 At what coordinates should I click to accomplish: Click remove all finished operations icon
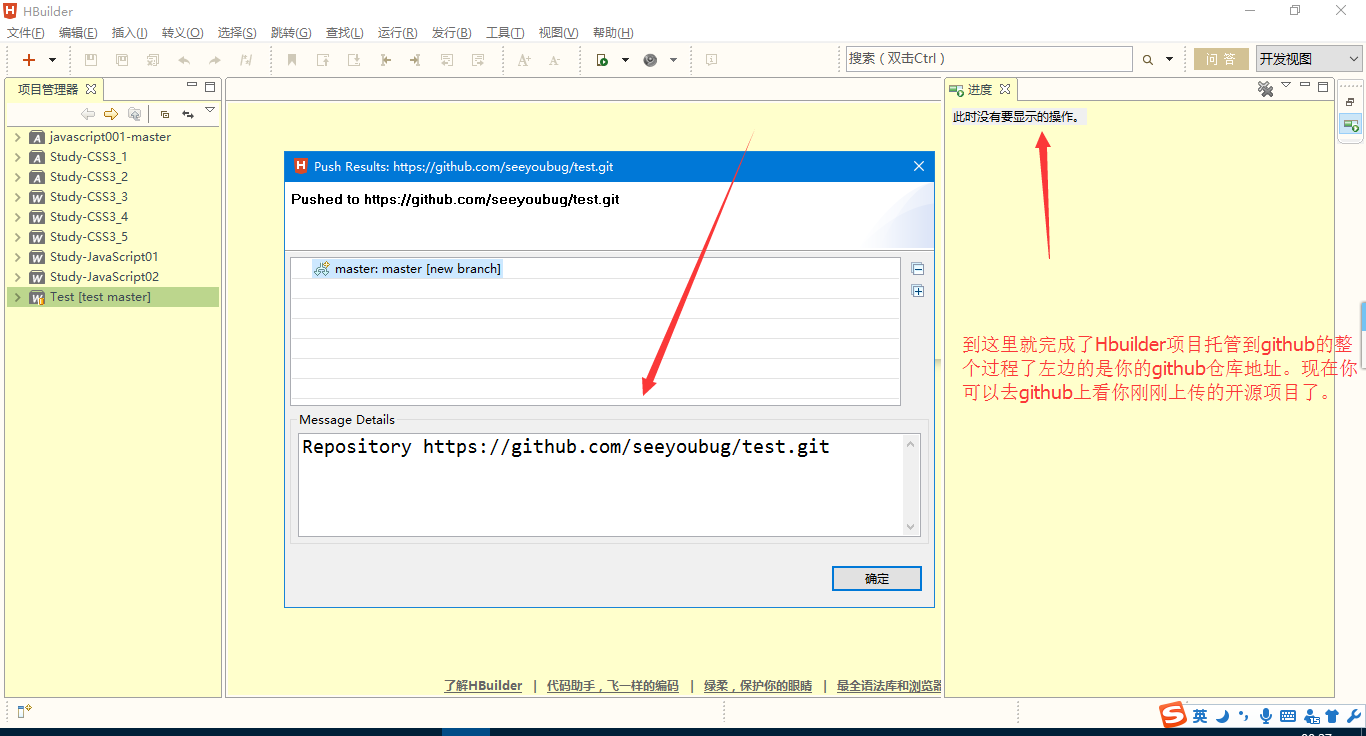coord(1265,89)
